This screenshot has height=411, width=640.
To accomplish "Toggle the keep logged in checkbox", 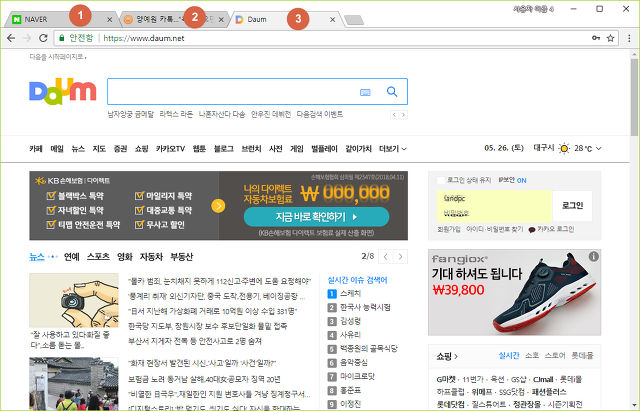I will pyautogui.click(x=441, y=180).
